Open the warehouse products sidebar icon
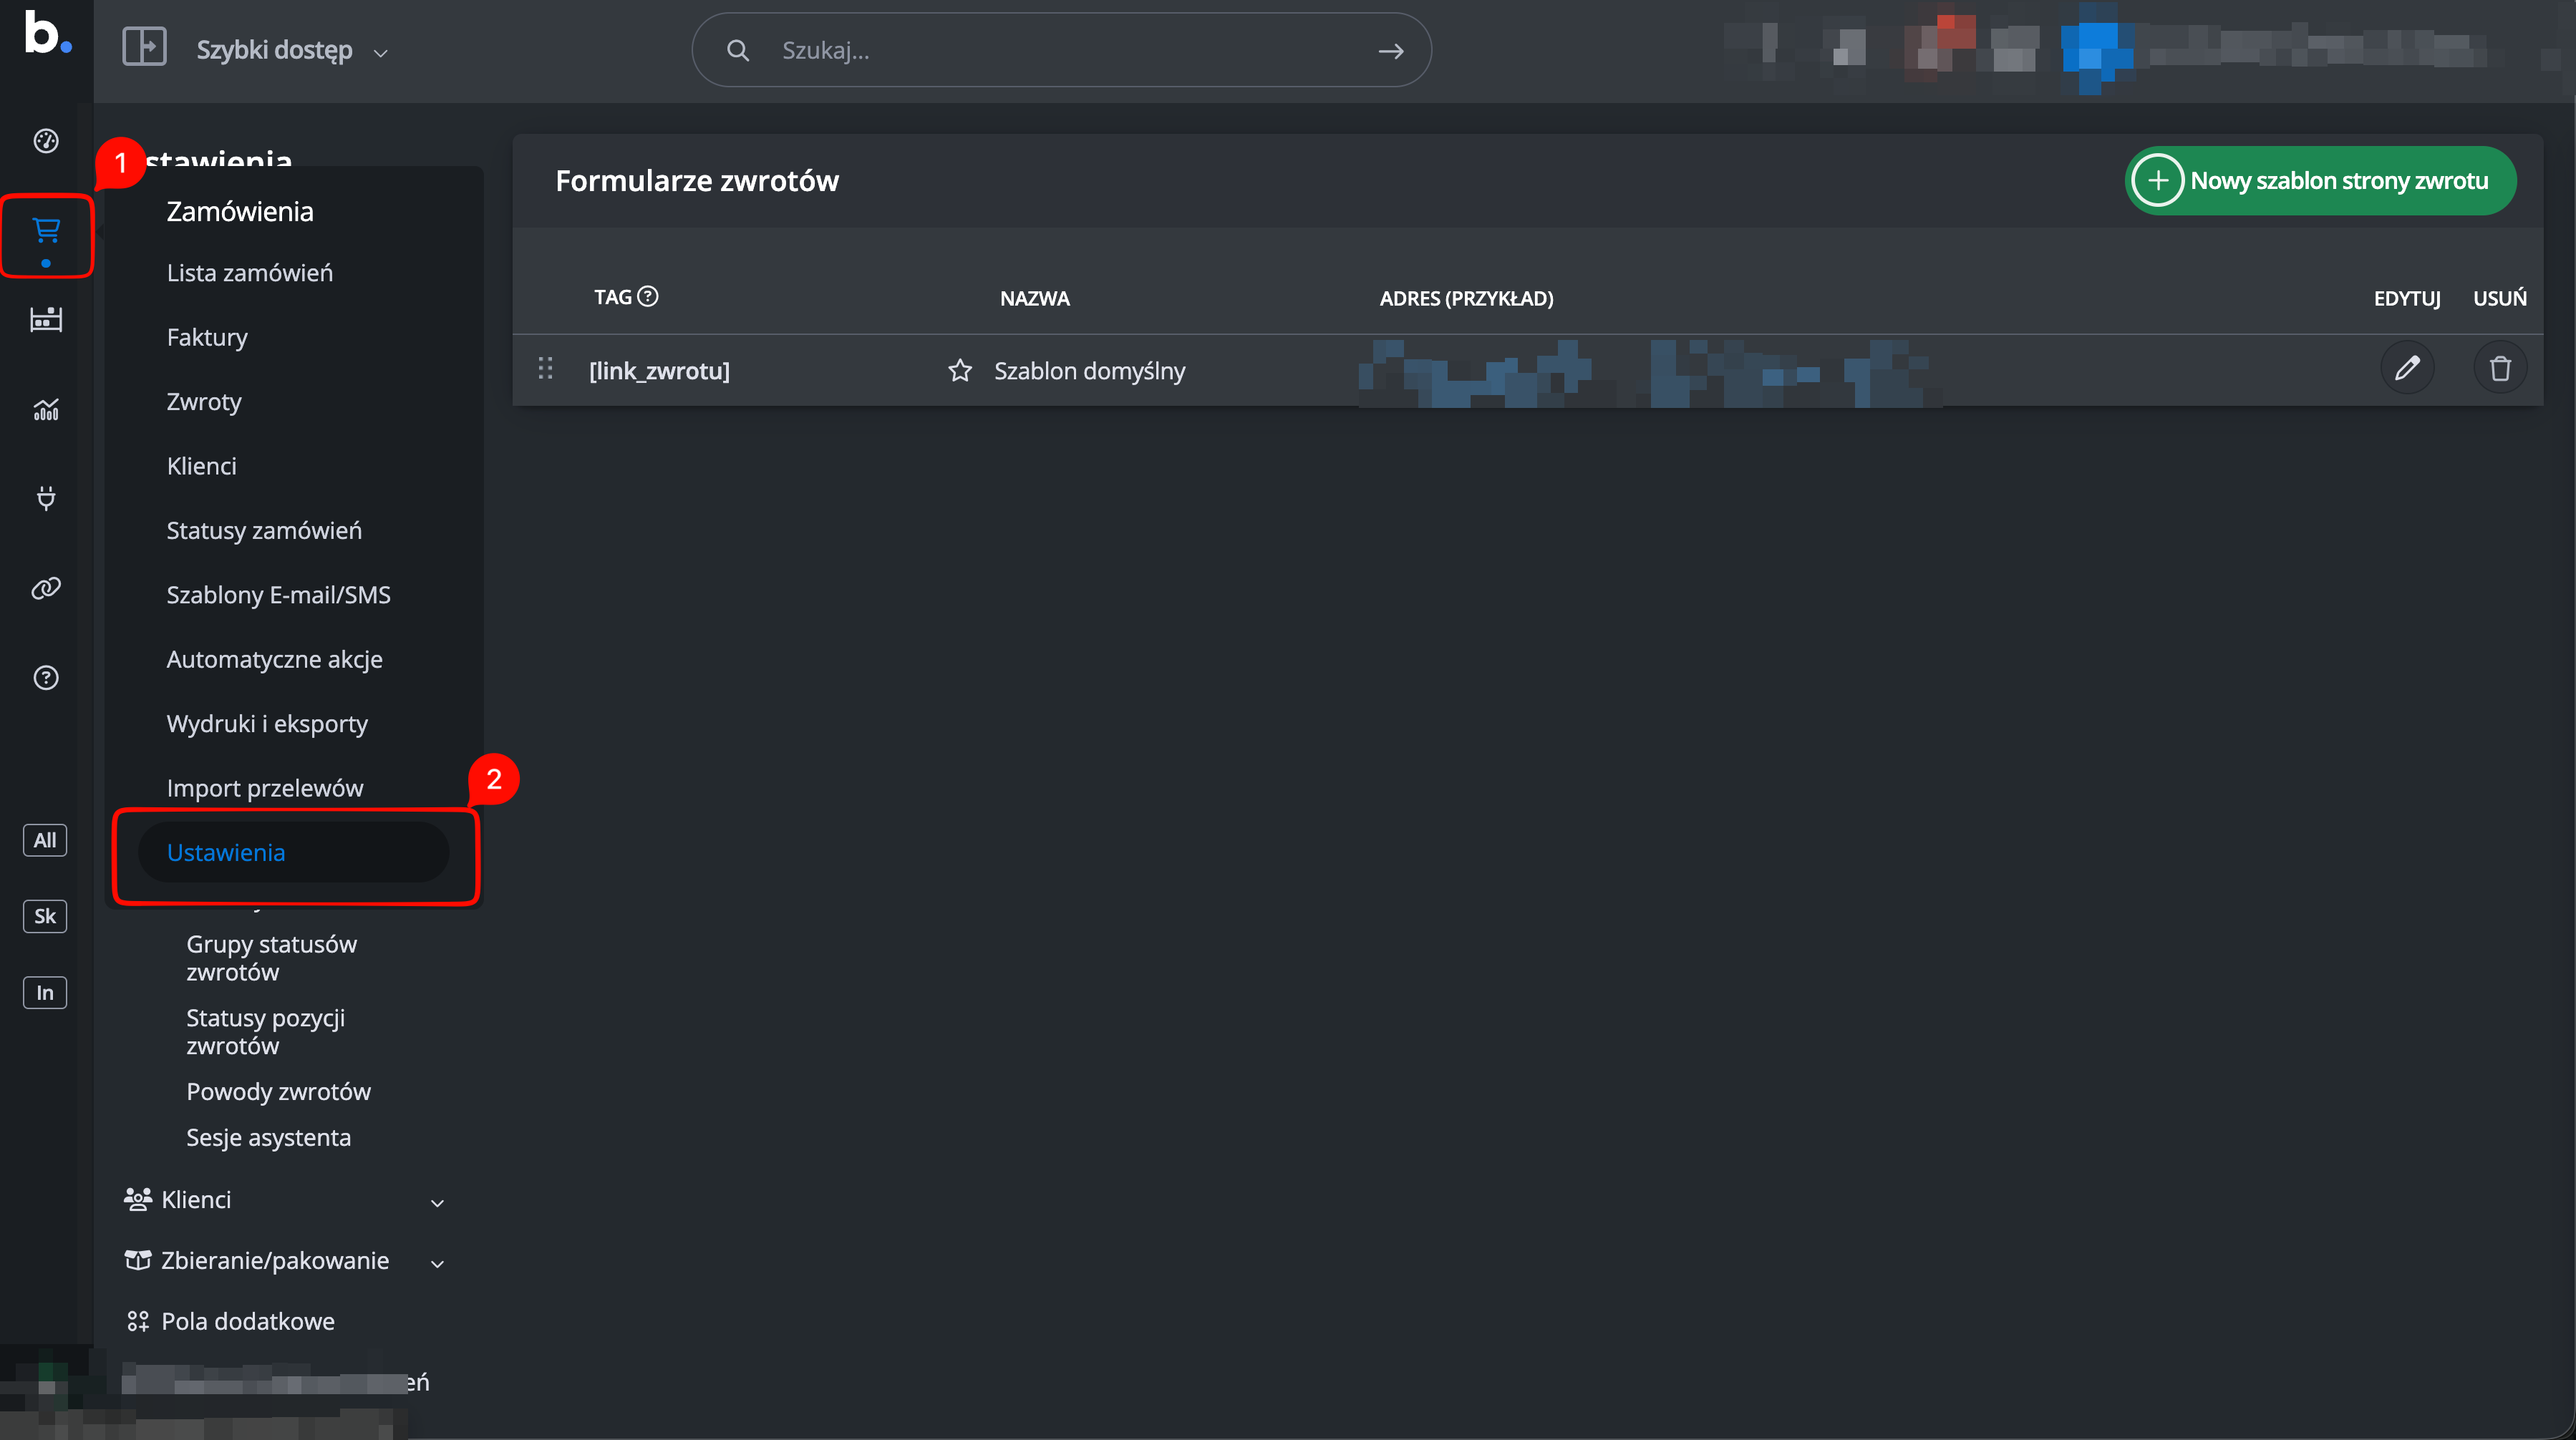This screenshot has height=1440, width=2576. click(46, 320)
